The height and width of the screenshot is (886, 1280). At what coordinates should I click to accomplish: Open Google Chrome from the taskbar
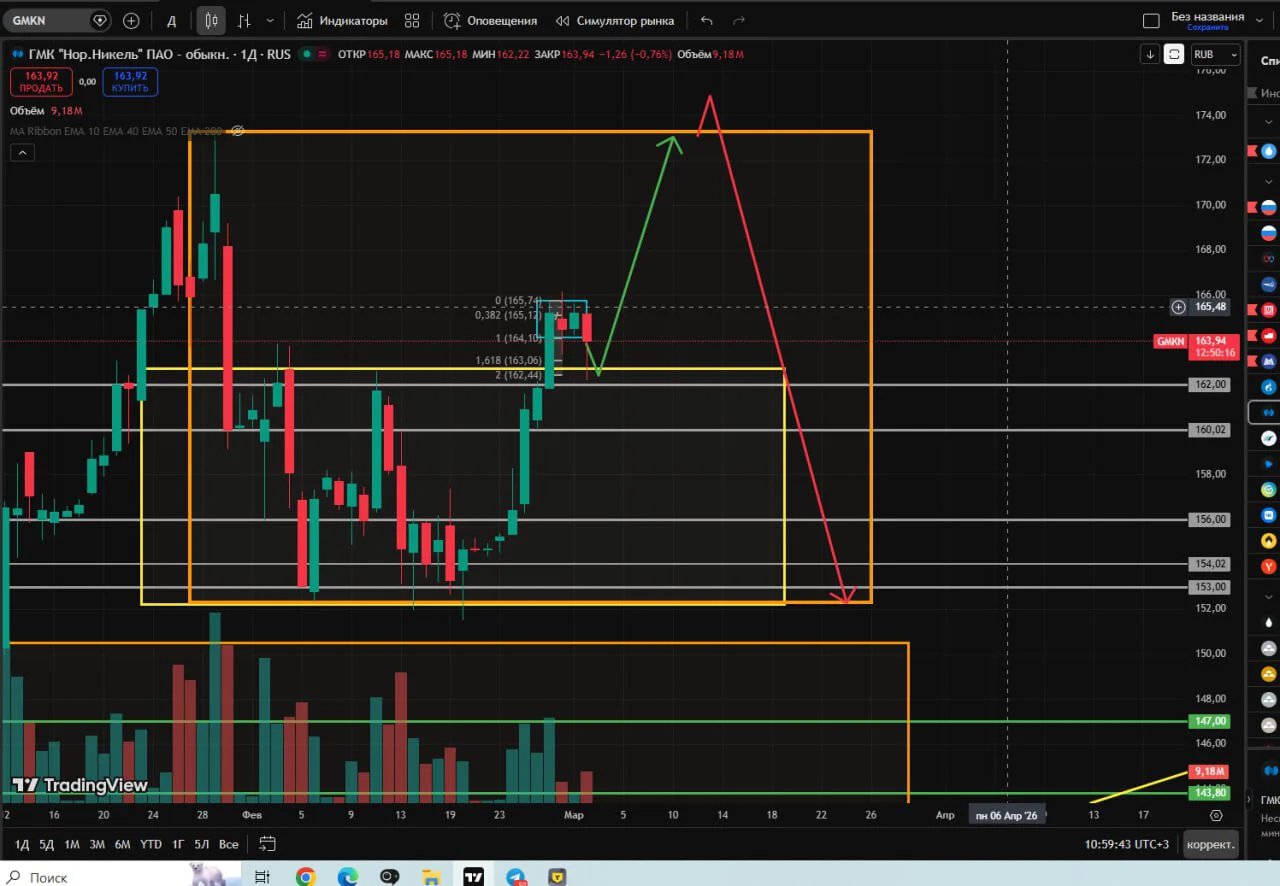click(x=305, y=877)
